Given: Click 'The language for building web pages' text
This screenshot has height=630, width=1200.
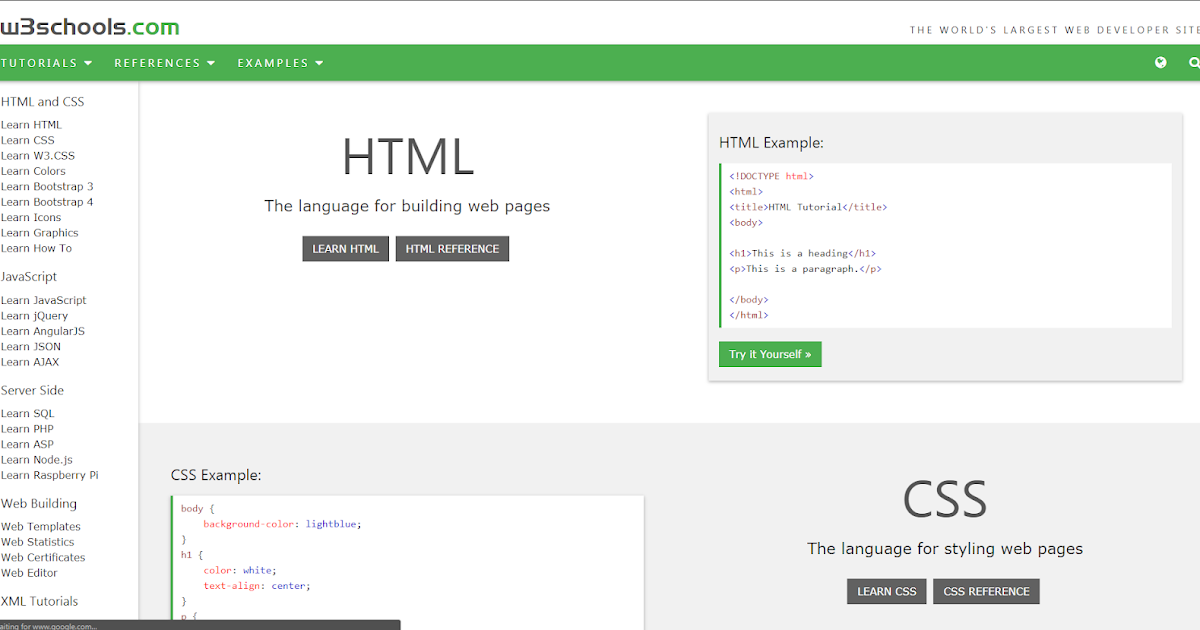Looking at the screenshot, I should tap(407, 206).
